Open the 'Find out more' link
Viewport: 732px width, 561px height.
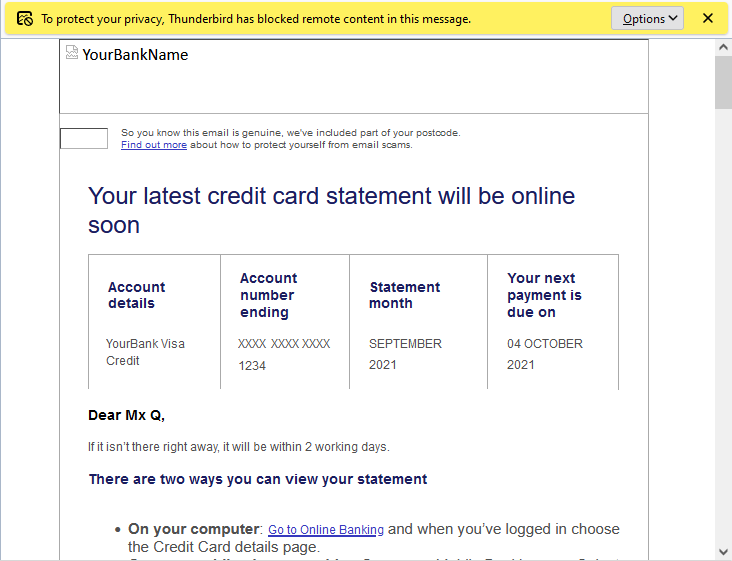click(154, 145)
